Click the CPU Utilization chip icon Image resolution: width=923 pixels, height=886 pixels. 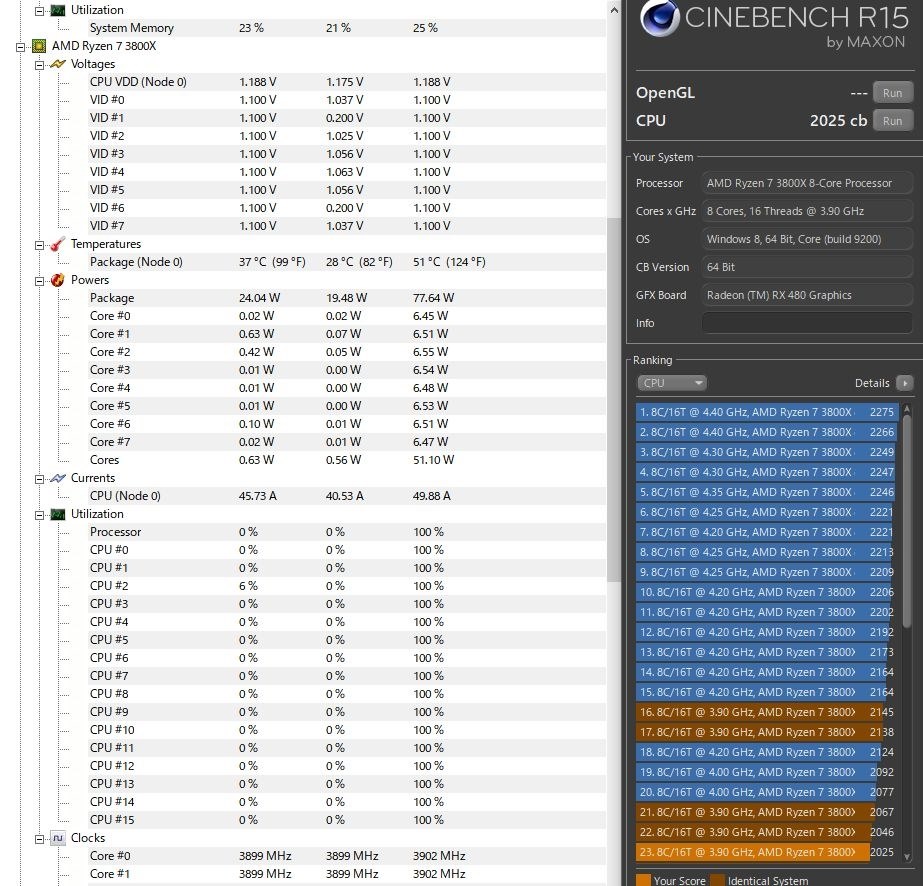click(x=58, y=514)
